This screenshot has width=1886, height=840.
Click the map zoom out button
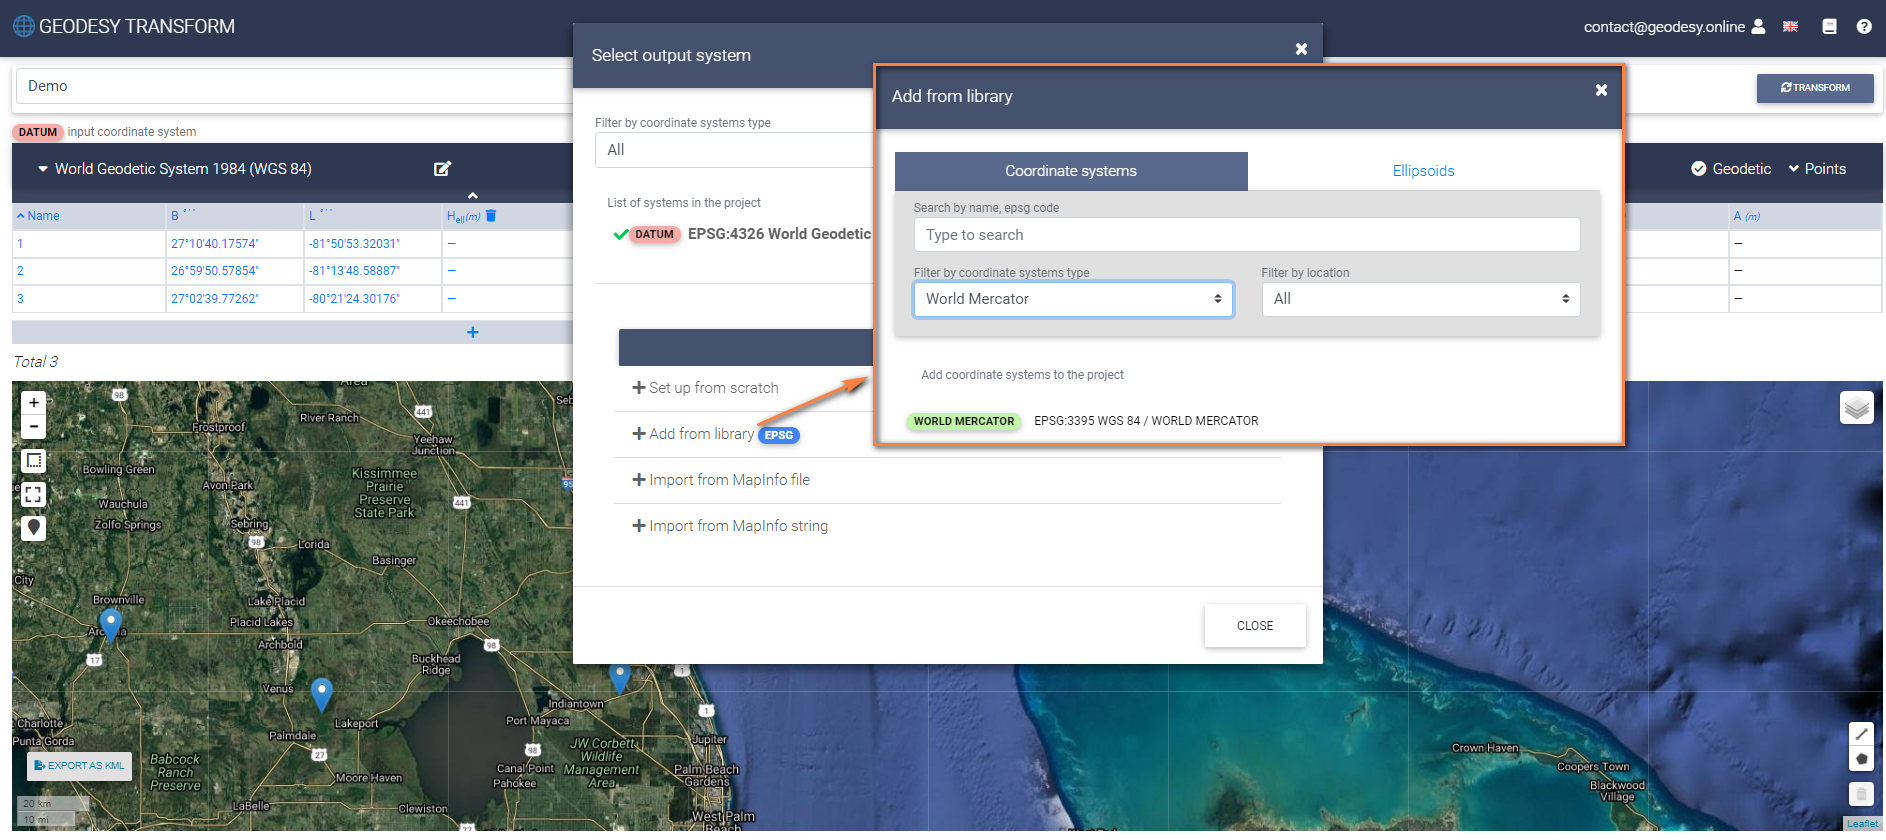coord(34,427)
